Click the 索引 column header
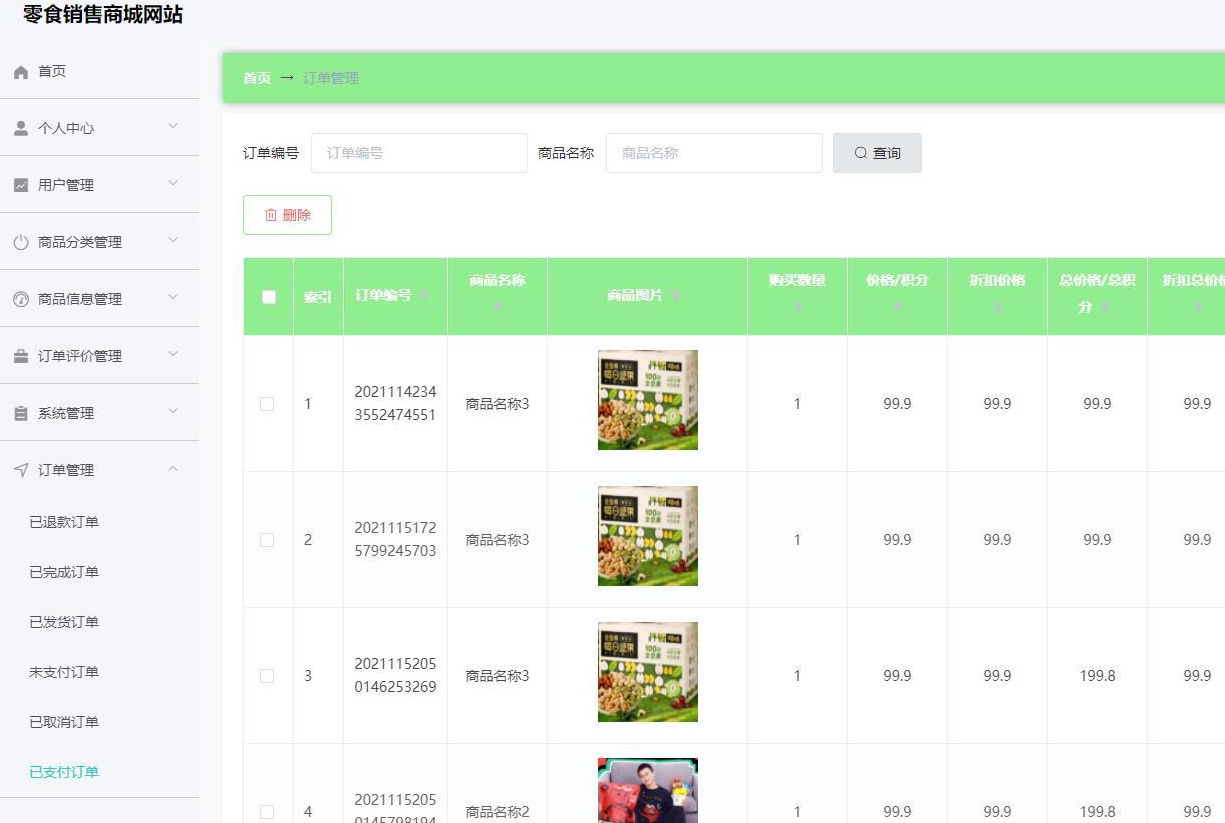The image size is (1225, 823). [x=318, y=297]
